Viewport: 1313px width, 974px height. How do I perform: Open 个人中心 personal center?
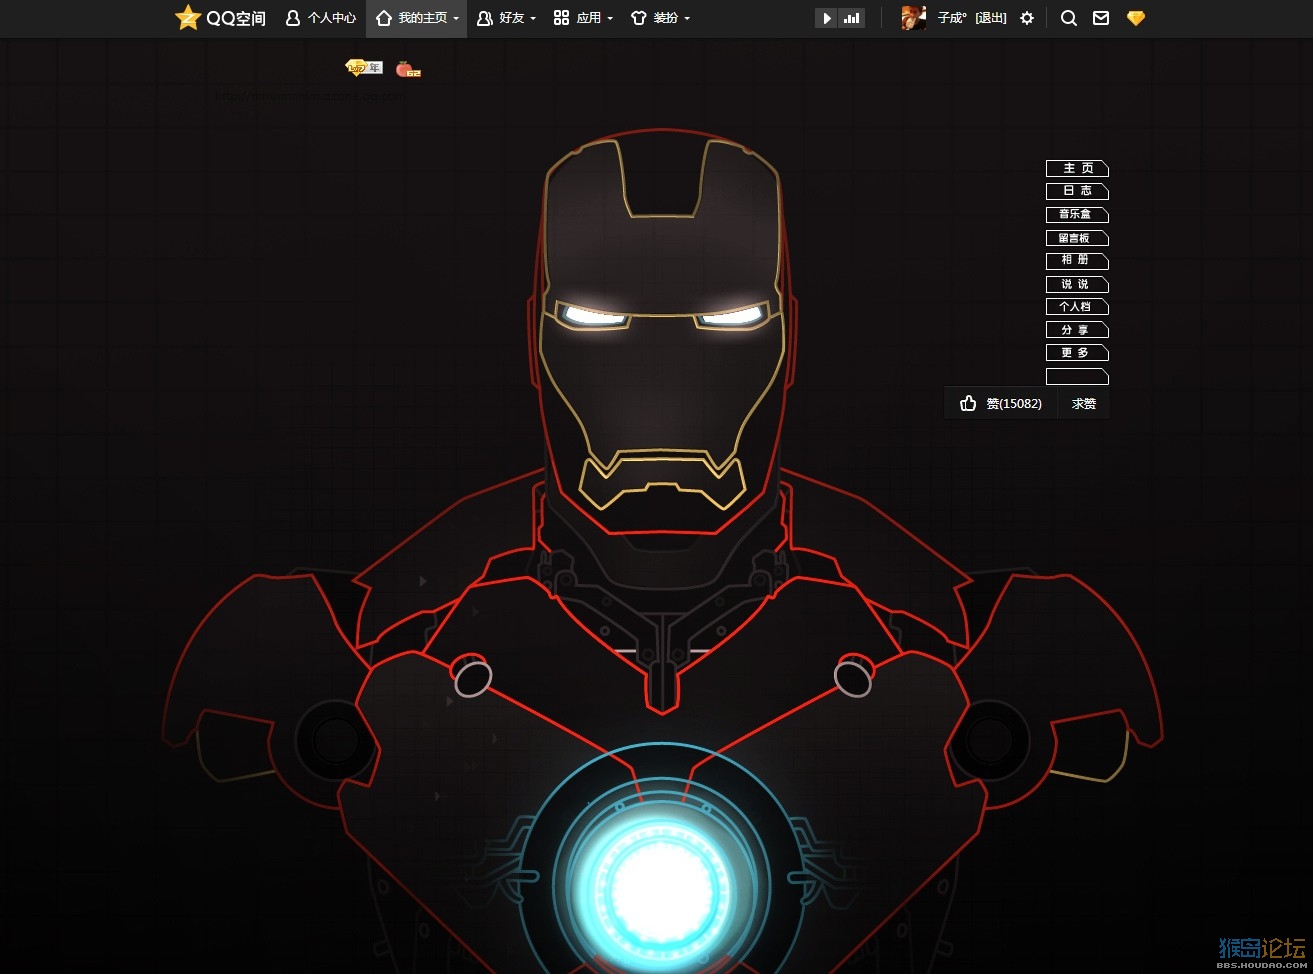321,18
